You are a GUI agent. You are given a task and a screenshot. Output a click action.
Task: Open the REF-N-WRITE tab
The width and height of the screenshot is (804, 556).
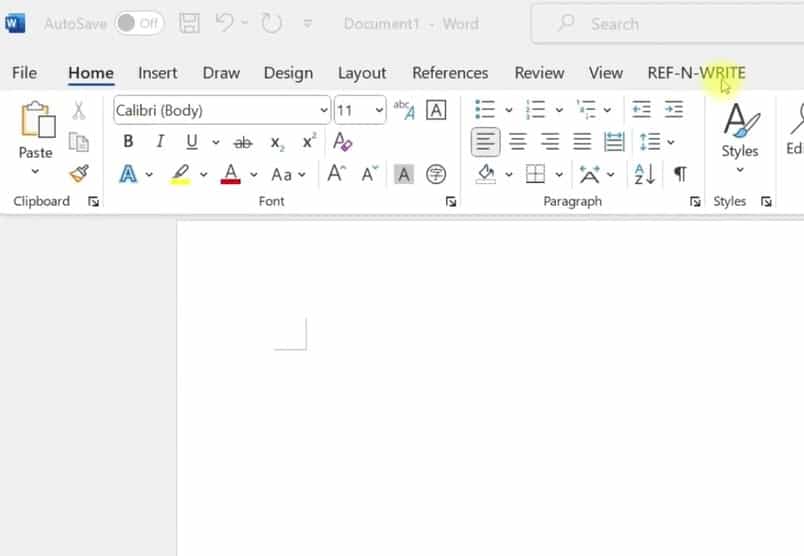point(696,73)
